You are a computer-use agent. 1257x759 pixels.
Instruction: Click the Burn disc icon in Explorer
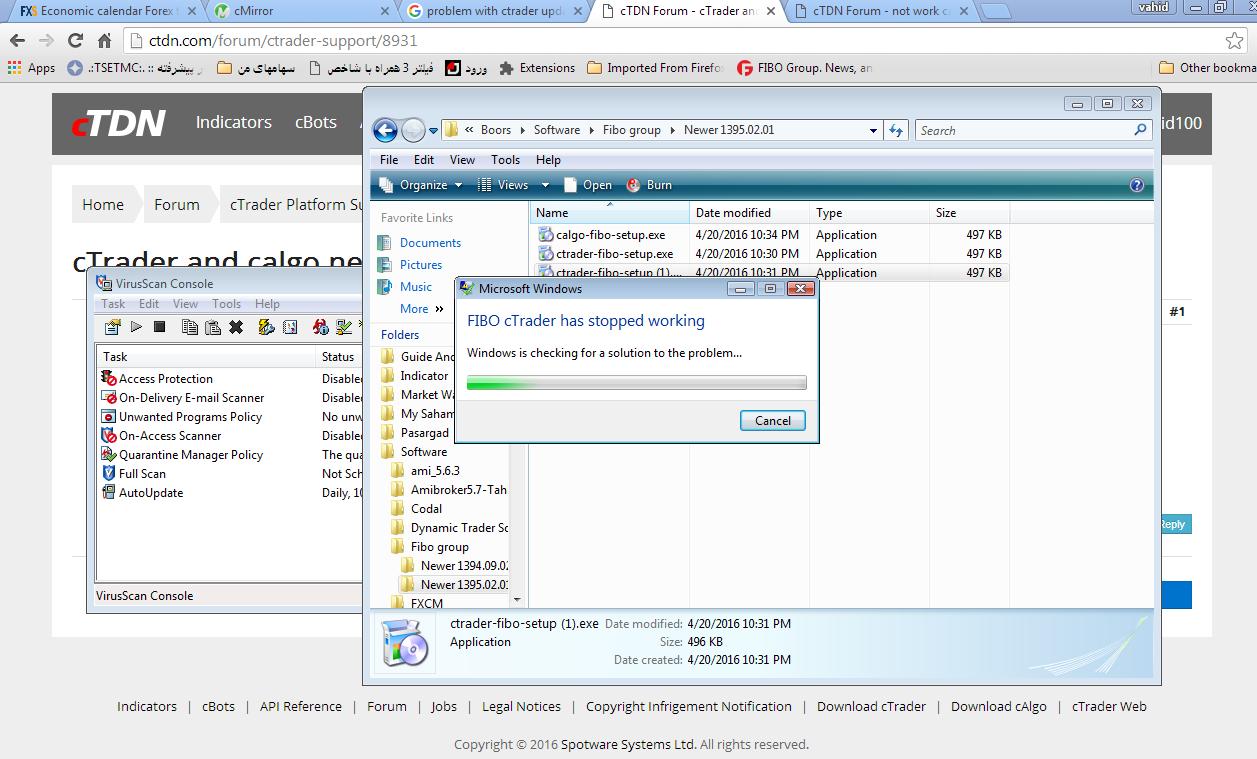coord(633,185)
